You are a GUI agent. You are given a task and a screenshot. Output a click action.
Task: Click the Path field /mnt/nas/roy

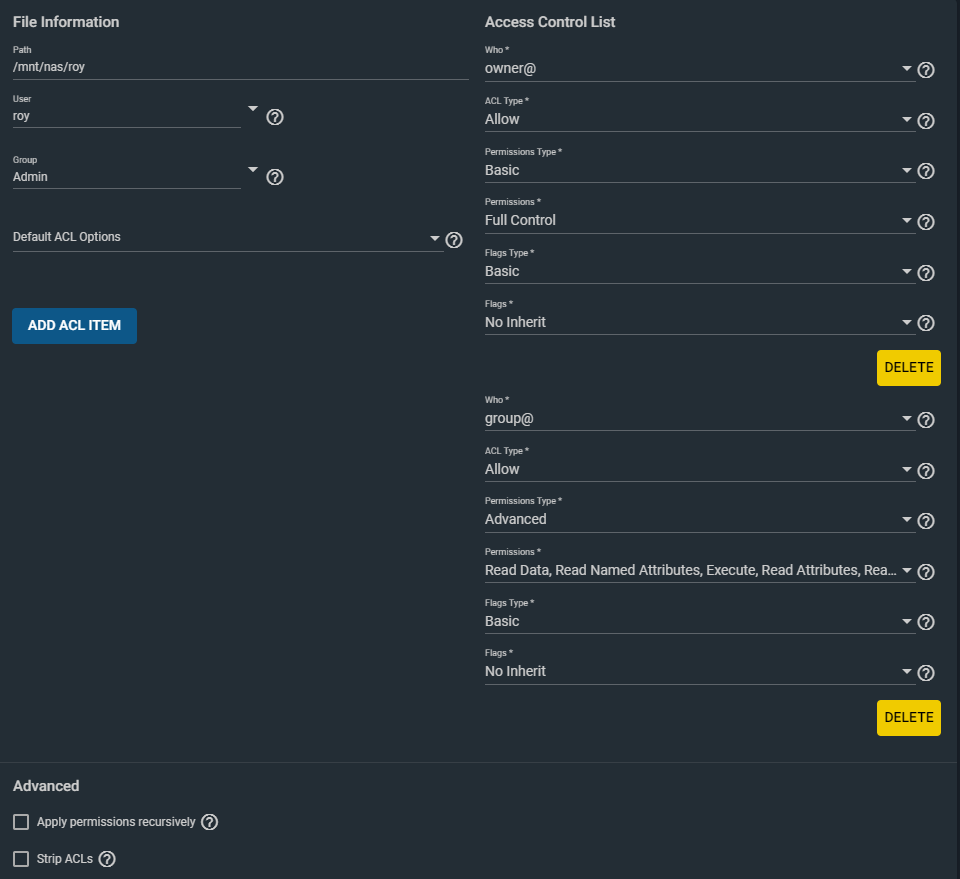[x=241, y=67]
